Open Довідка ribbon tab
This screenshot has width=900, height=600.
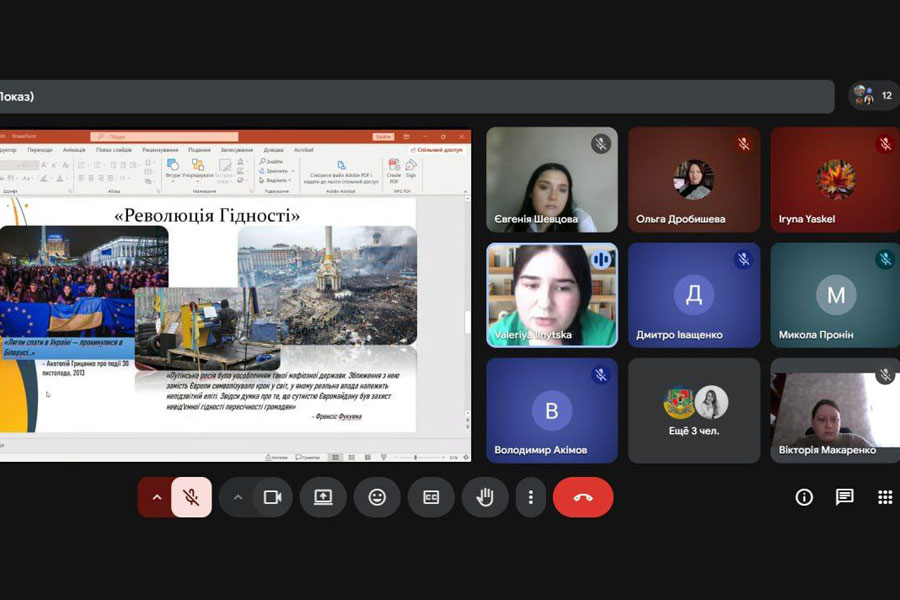tap(273, 150)
